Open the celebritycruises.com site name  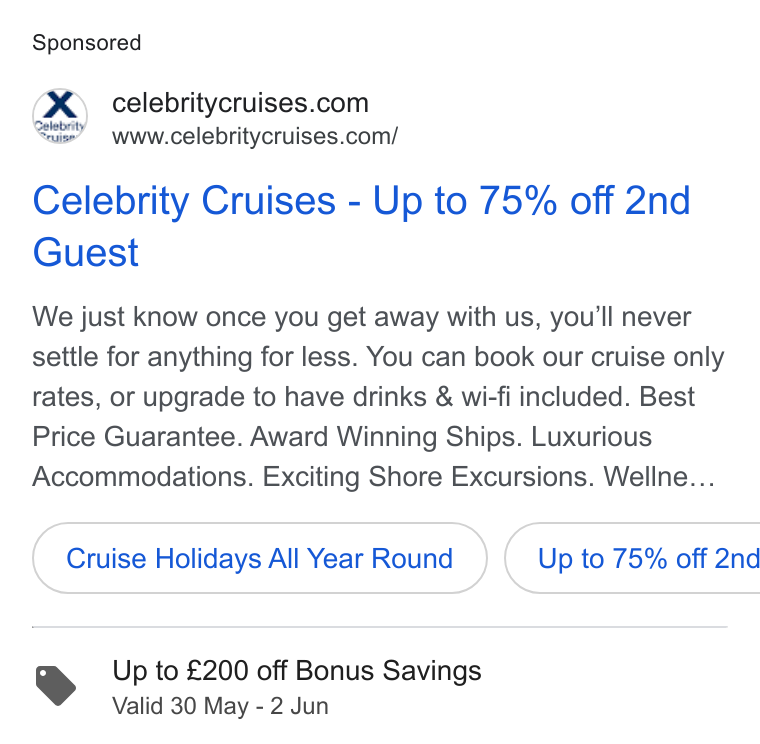(240, 103)
